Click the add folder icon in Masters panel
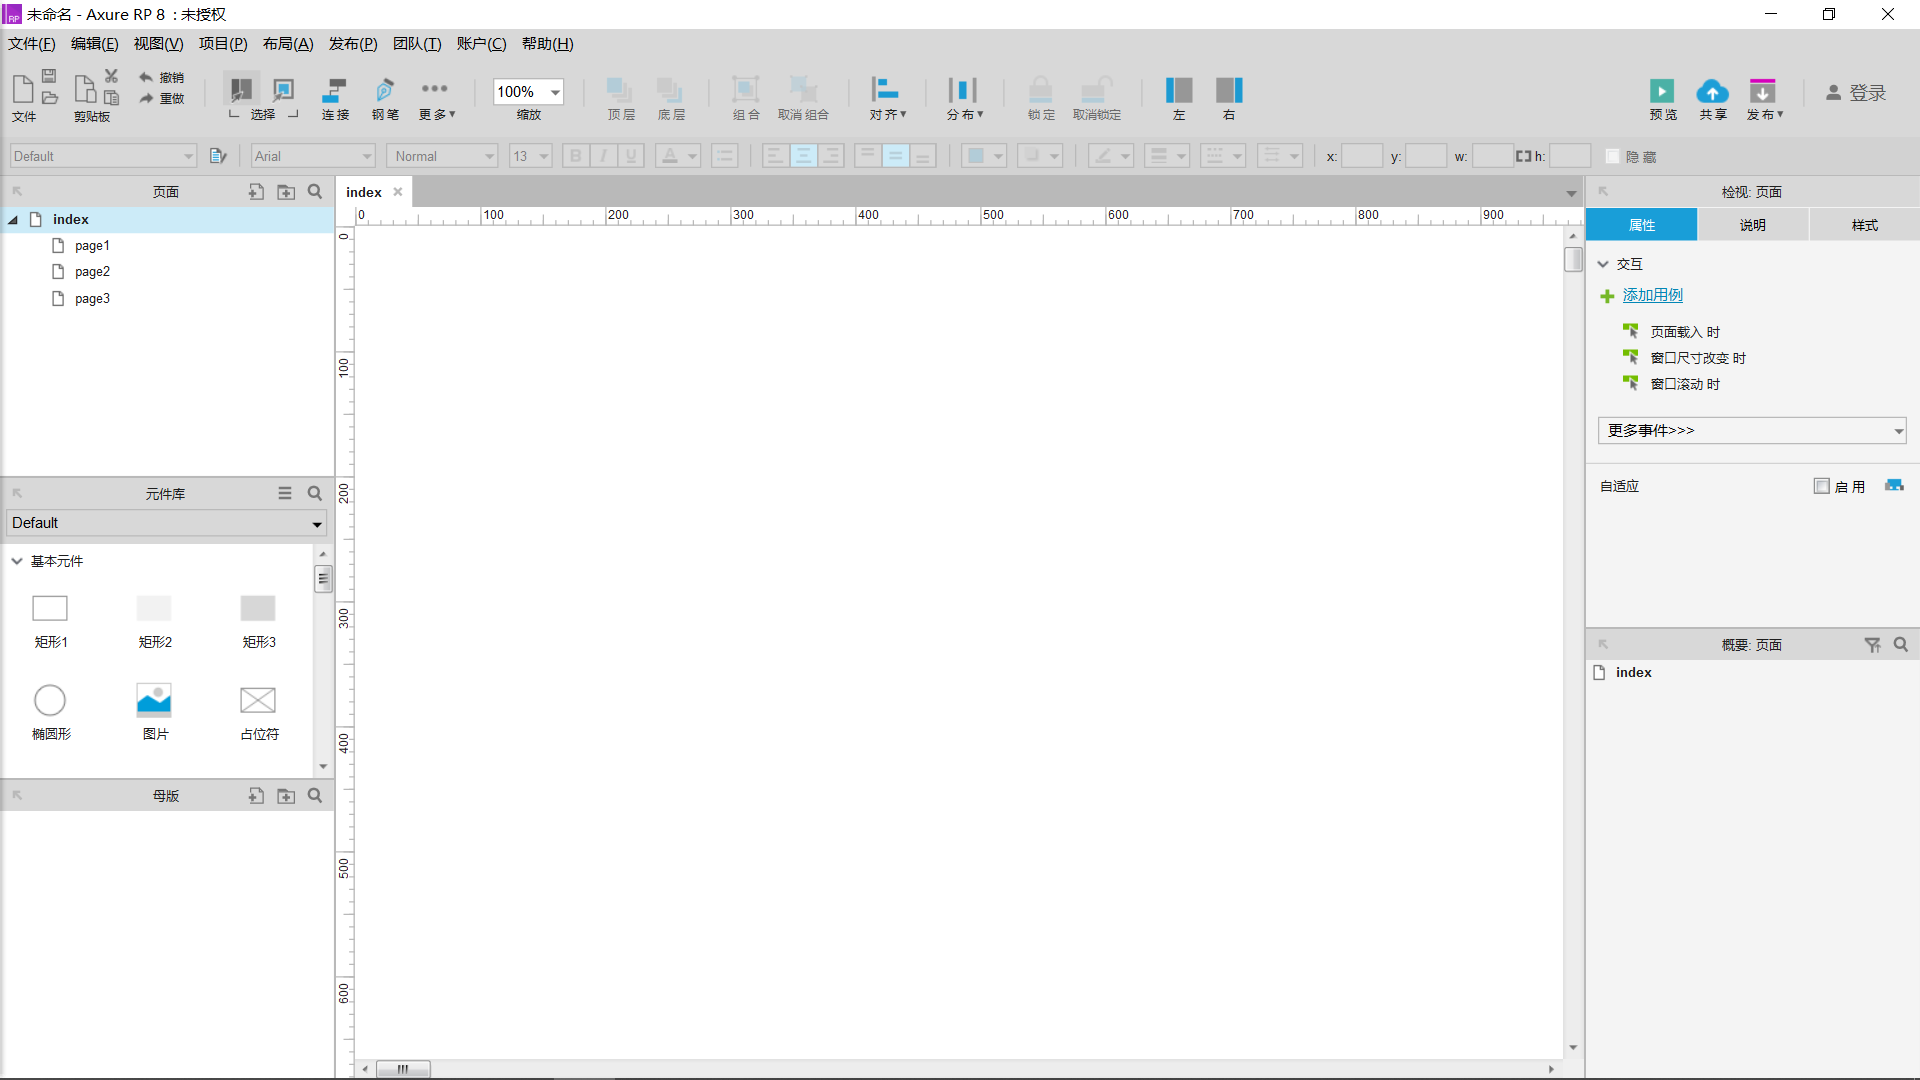This screenshot has height=1080, width=1920. [286, 796]
